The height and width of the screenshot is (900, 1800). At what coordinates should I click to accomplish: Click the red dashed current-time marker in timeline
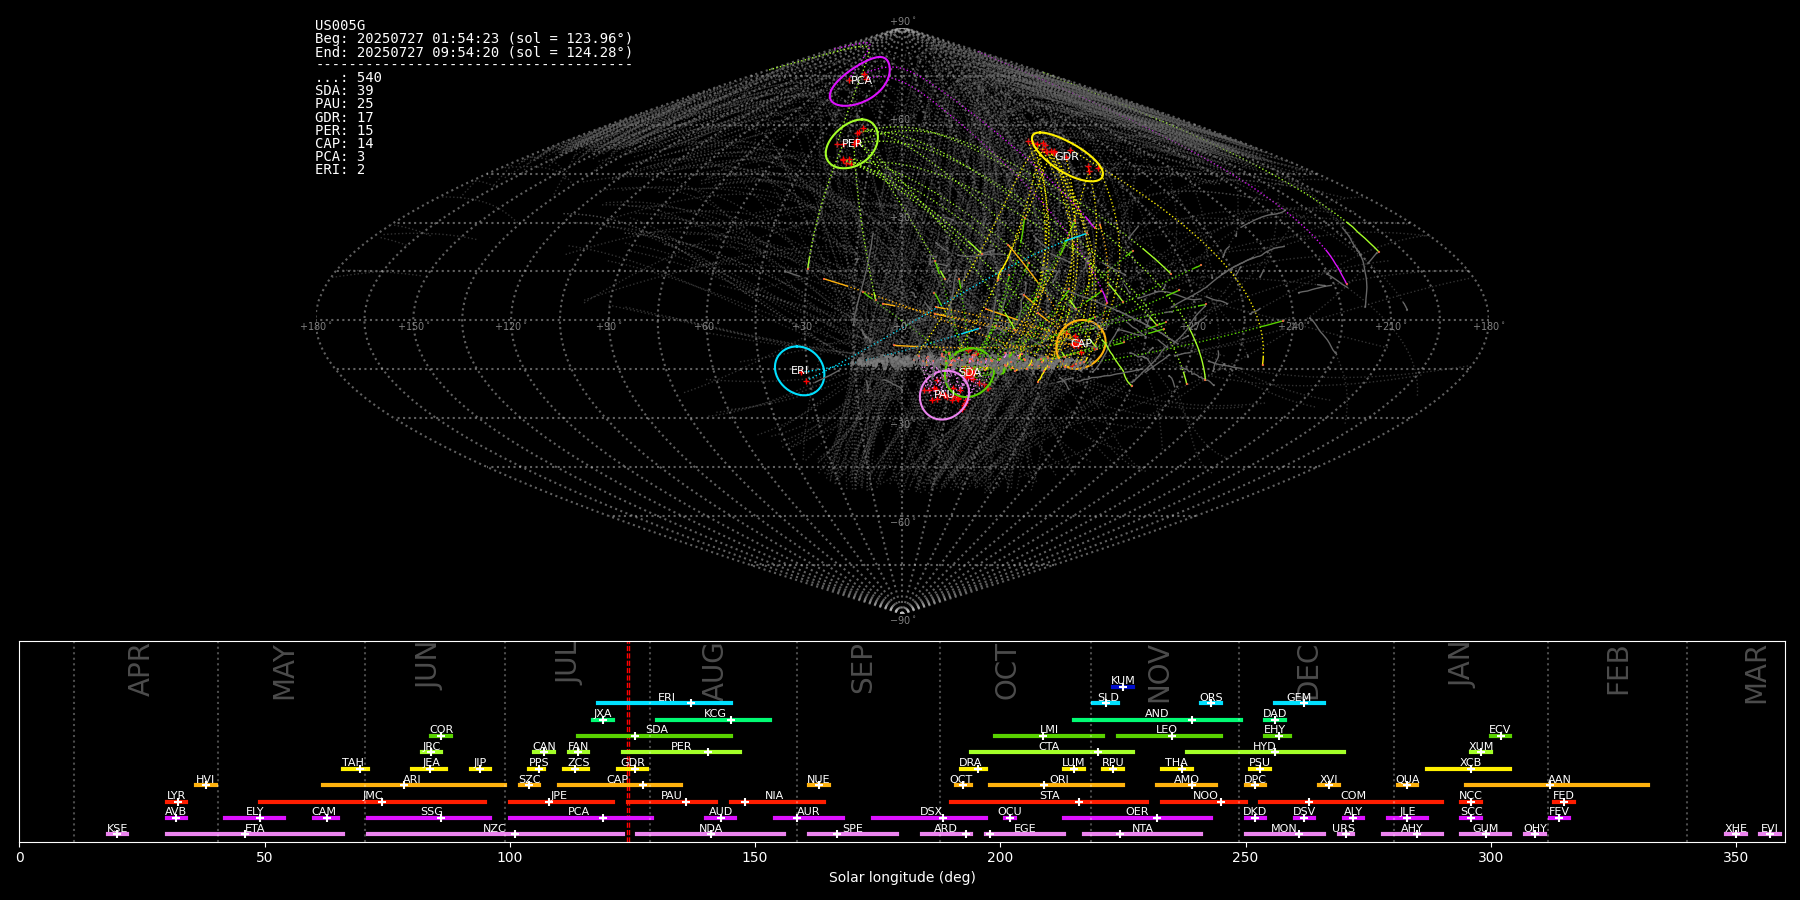628,741
